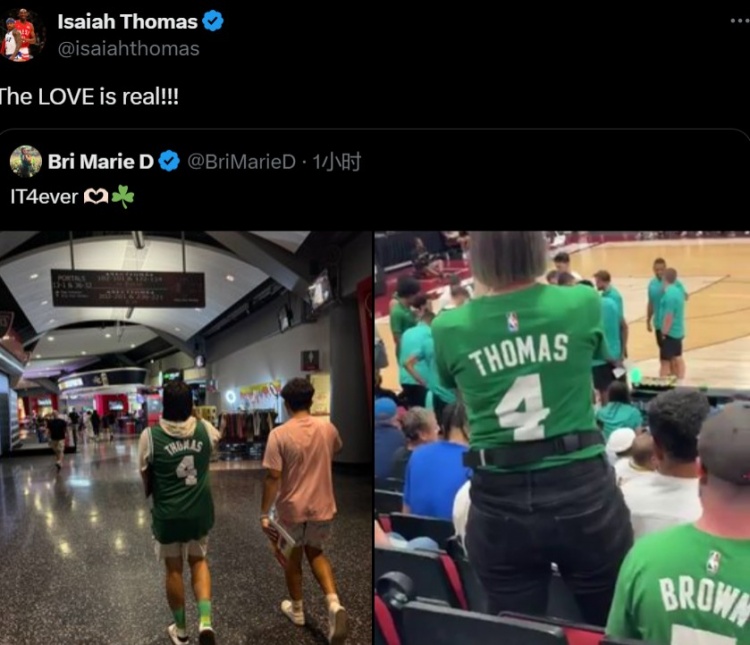Click the IT4ever quoted tweet text

point(44,197)
